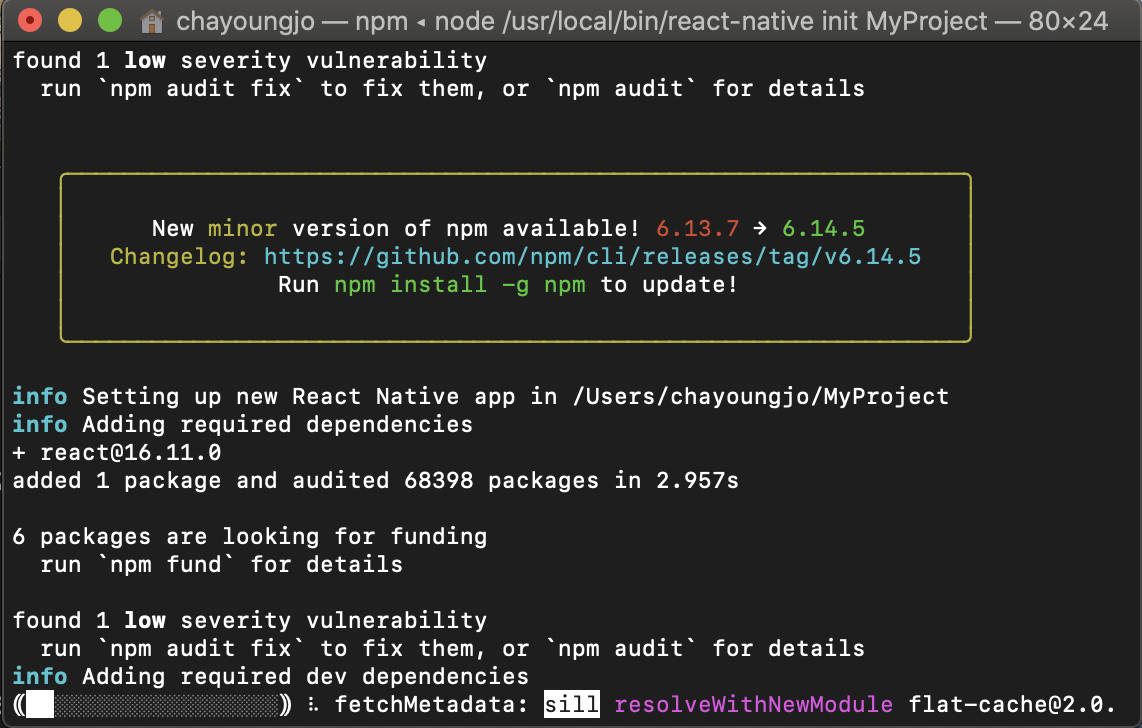Screen dimensions: 1142x728
Task: Click the 'run `npm fund` for details' line
Action: (x=221, y=564)
